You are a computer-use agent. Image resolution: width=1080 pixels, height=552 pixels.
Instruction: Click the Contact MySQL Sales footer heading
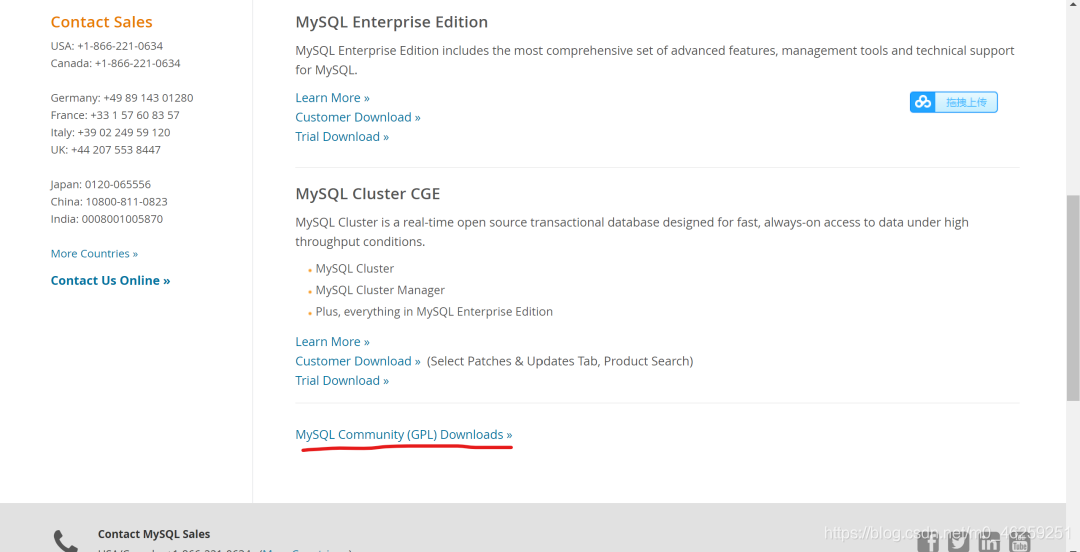click(154, 534)
